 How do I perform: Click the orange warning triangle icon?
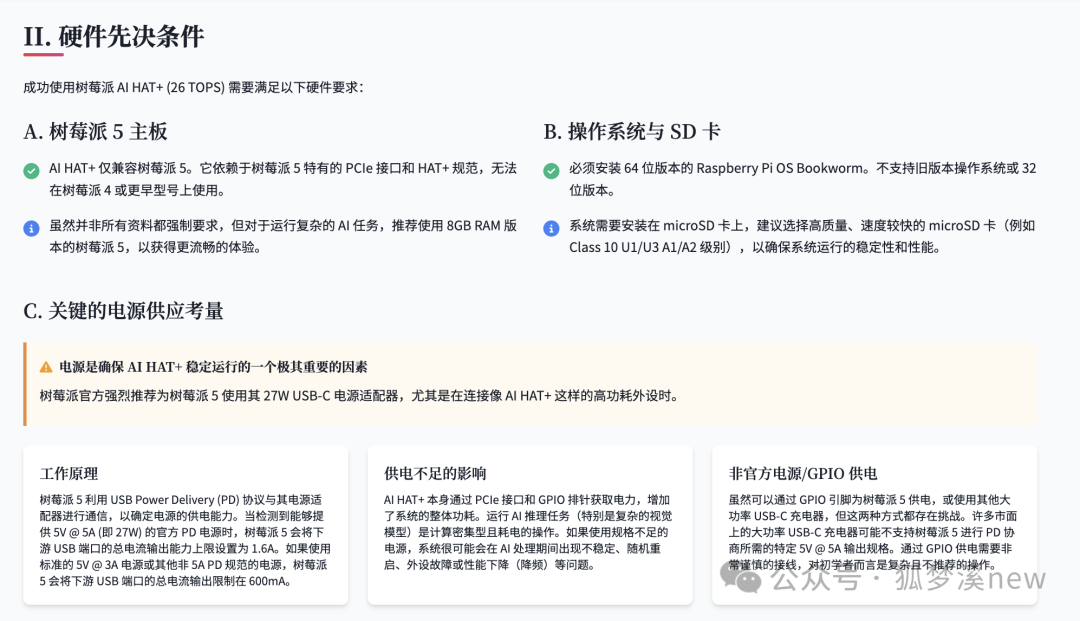point(46,367)
